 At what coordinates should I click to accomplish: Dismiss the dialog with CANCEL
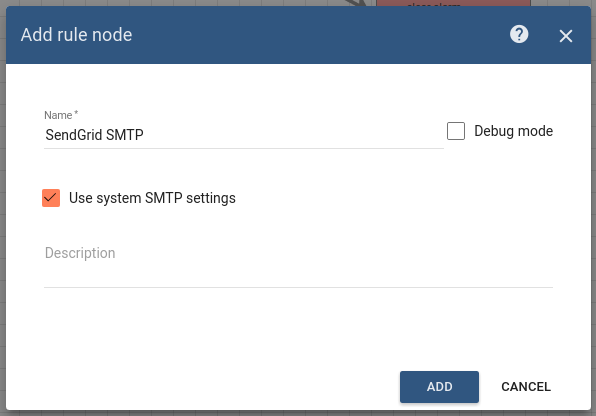526,387
